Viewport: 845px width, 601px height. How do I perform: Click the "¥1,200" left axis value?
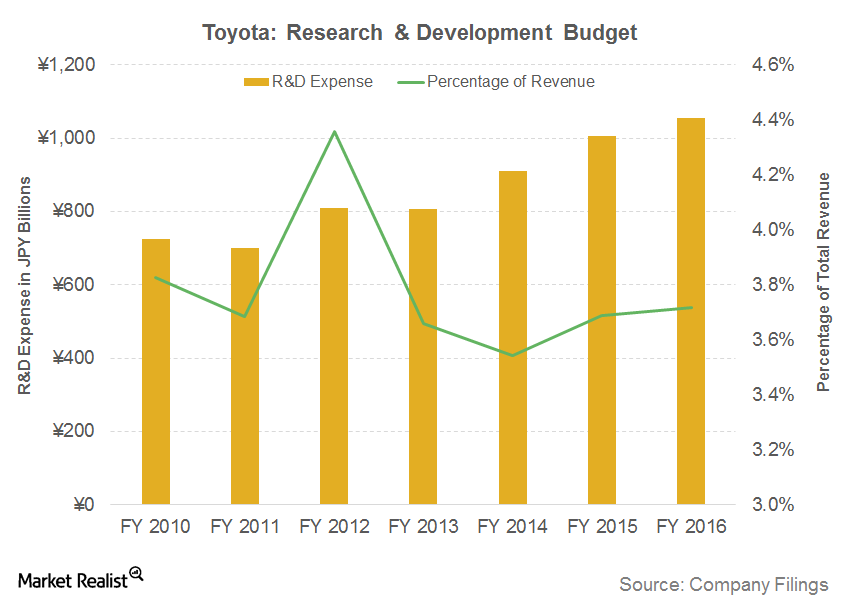click(x=66, y=65)
